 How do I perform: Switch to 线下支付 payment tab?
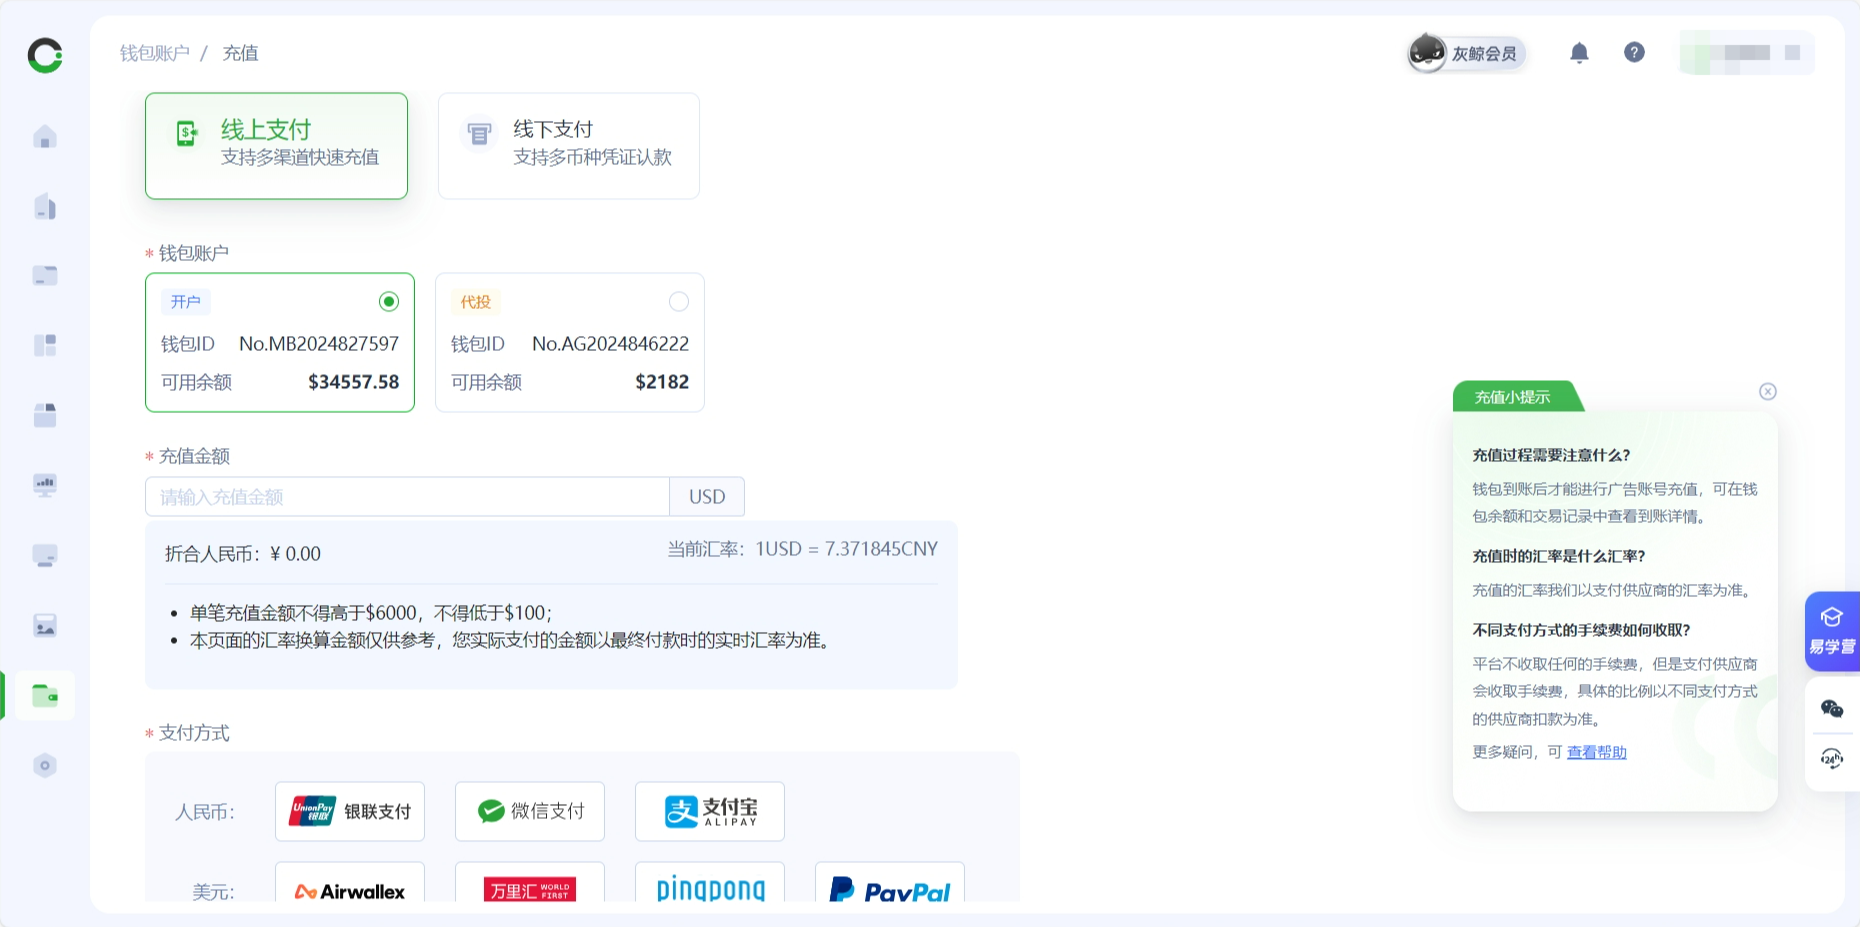click(568, 146)
